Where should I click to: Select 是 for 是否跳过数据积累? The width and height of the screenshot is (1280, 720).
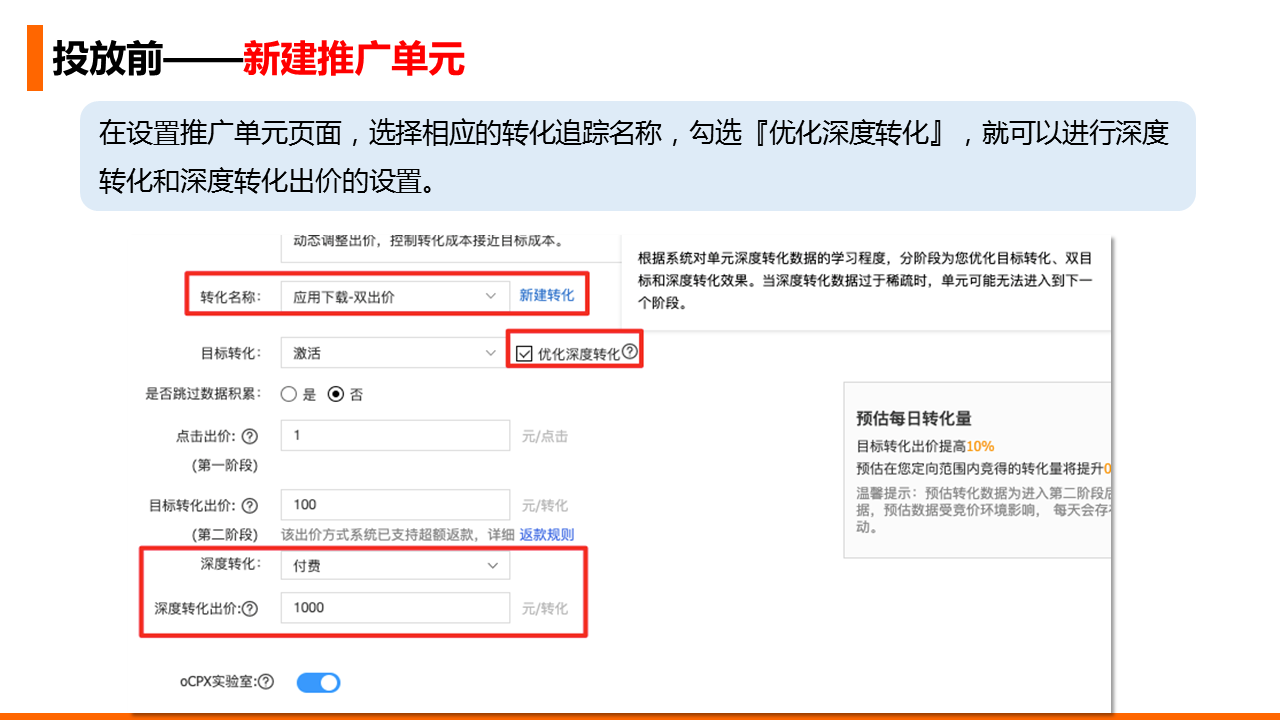tap(289, 394)
